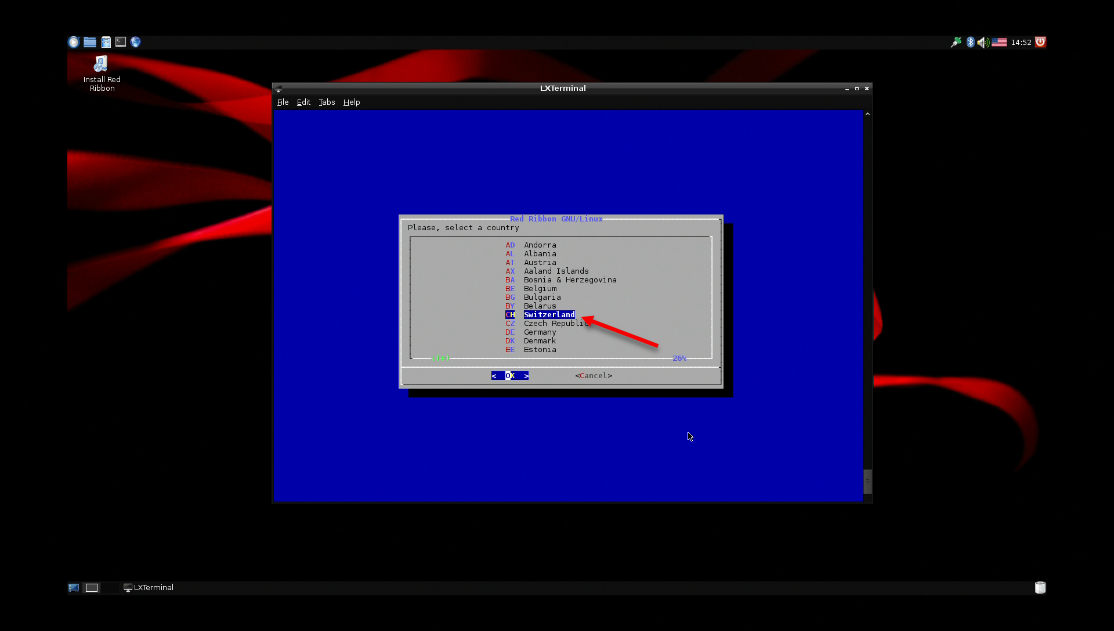Click the red power logout icon

point(1040,42)
